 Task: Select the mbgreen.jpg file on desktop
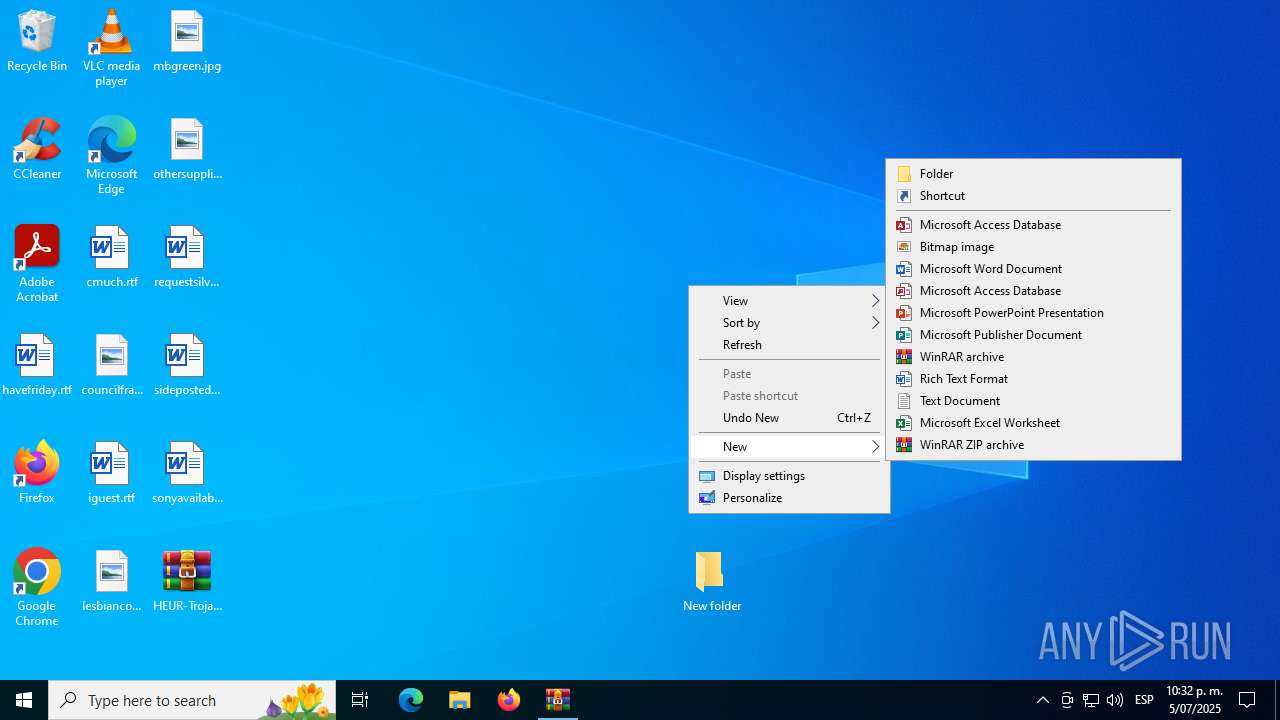pyautogui.click(x=187, y=42)
